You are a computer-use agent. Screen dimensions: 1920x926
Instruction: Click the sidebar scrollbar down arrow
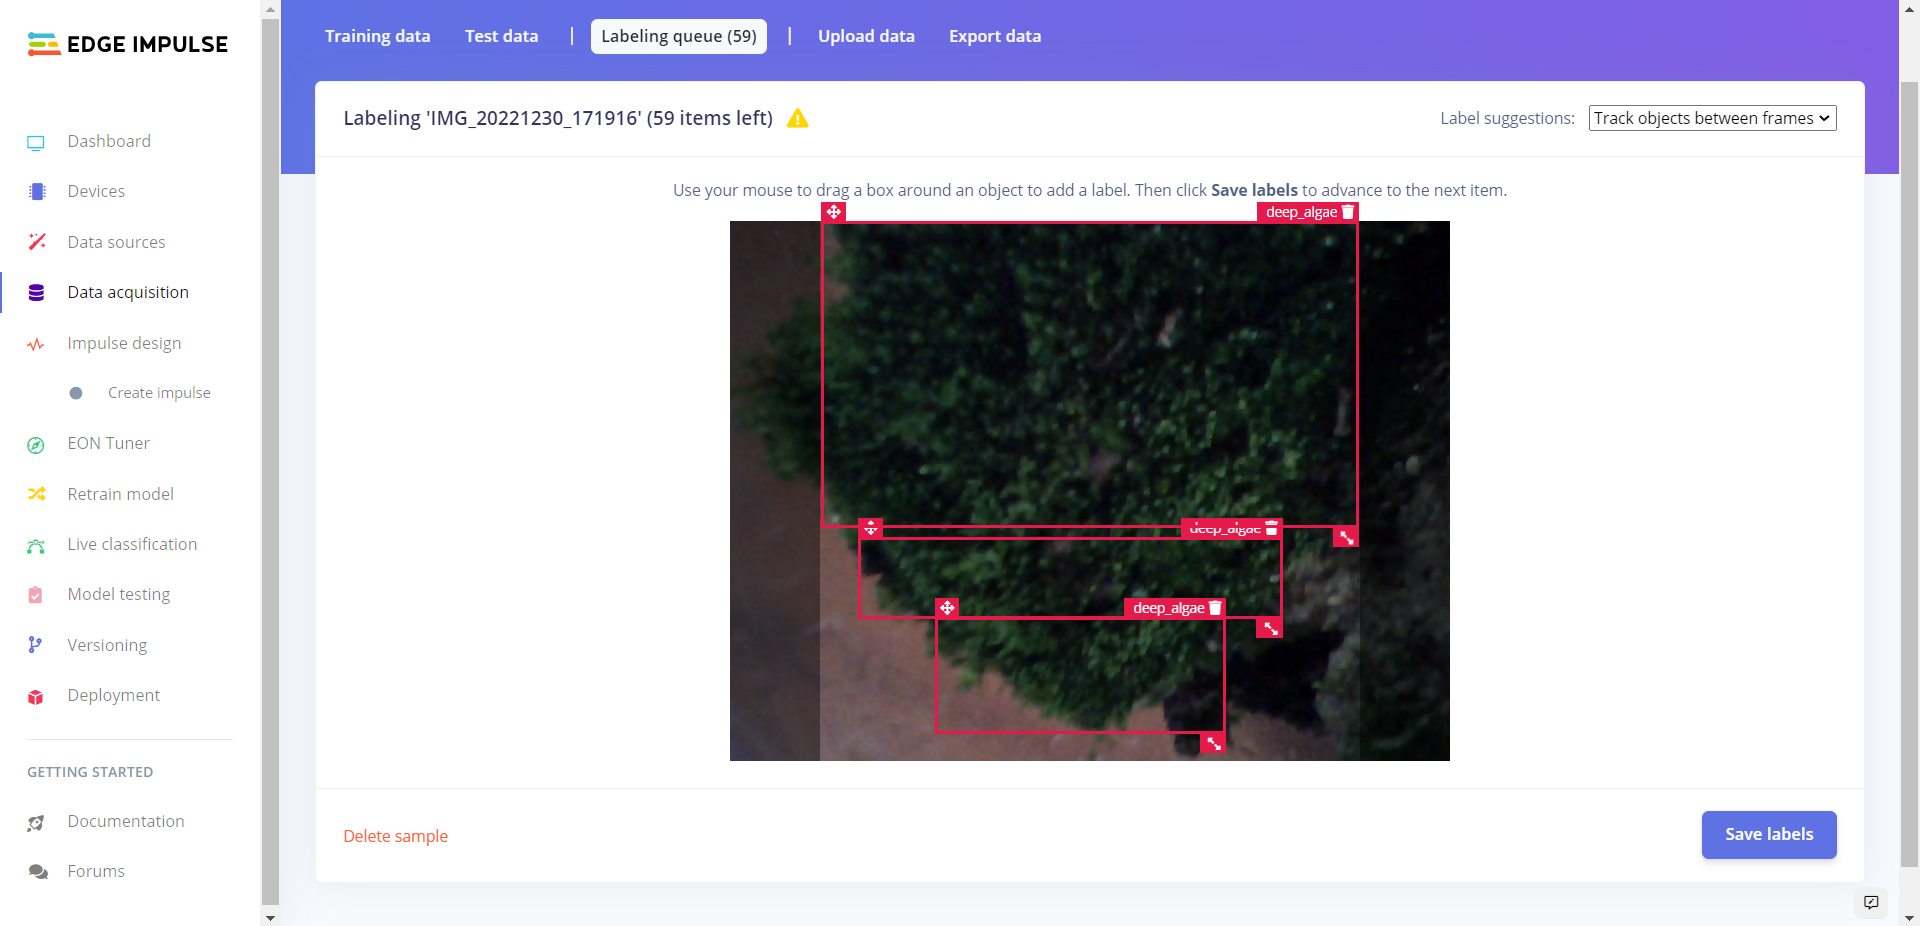270,917
